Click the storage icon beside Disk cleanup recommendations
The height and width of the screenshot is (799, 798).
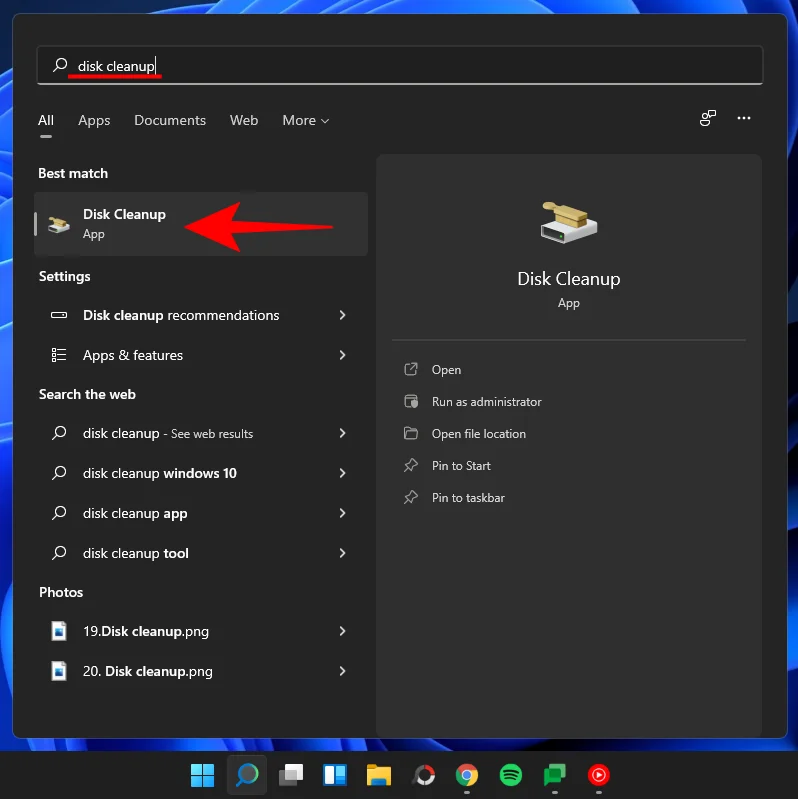tap(59, 315)
